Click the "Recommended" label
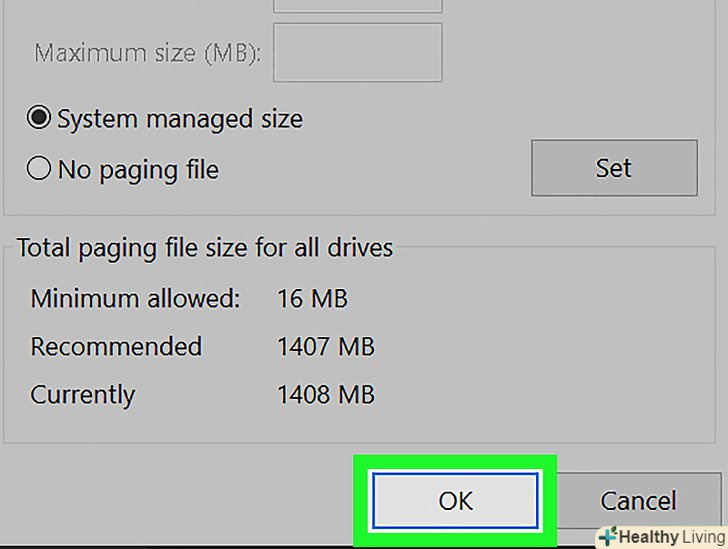The image size is (728, 549). tap(116, 346)
